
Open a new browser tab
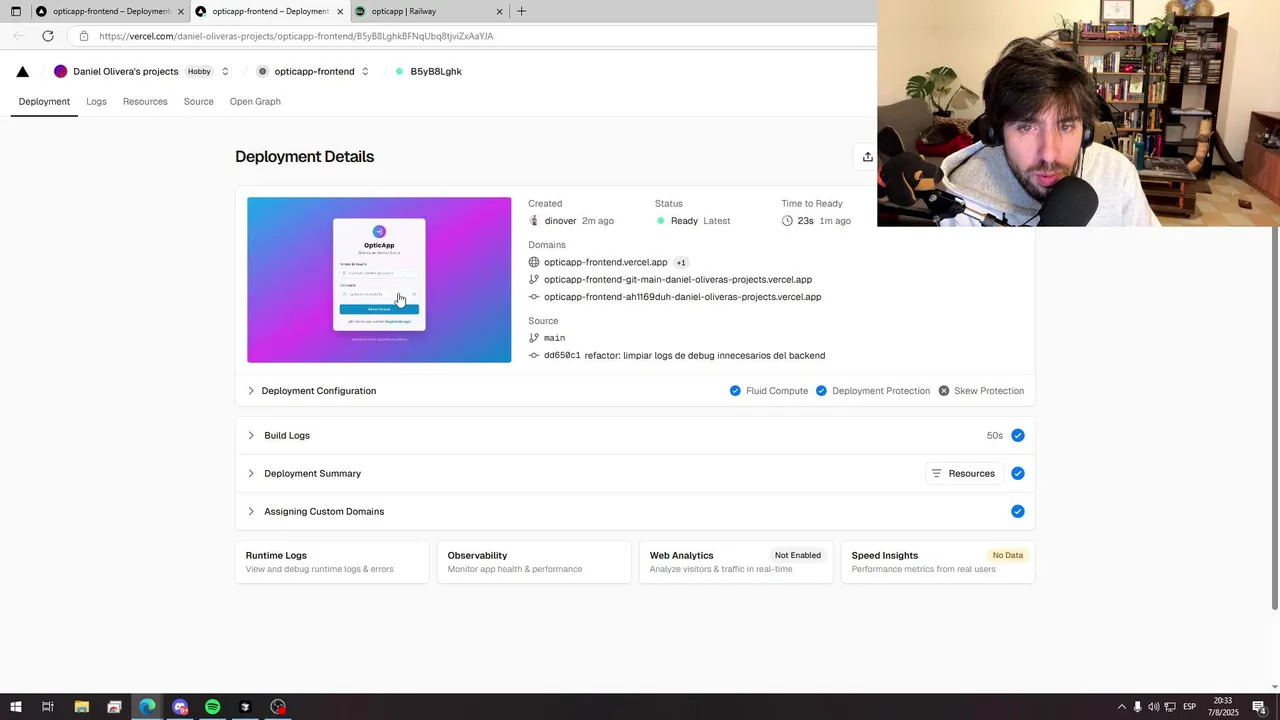(x=521, y=11)
